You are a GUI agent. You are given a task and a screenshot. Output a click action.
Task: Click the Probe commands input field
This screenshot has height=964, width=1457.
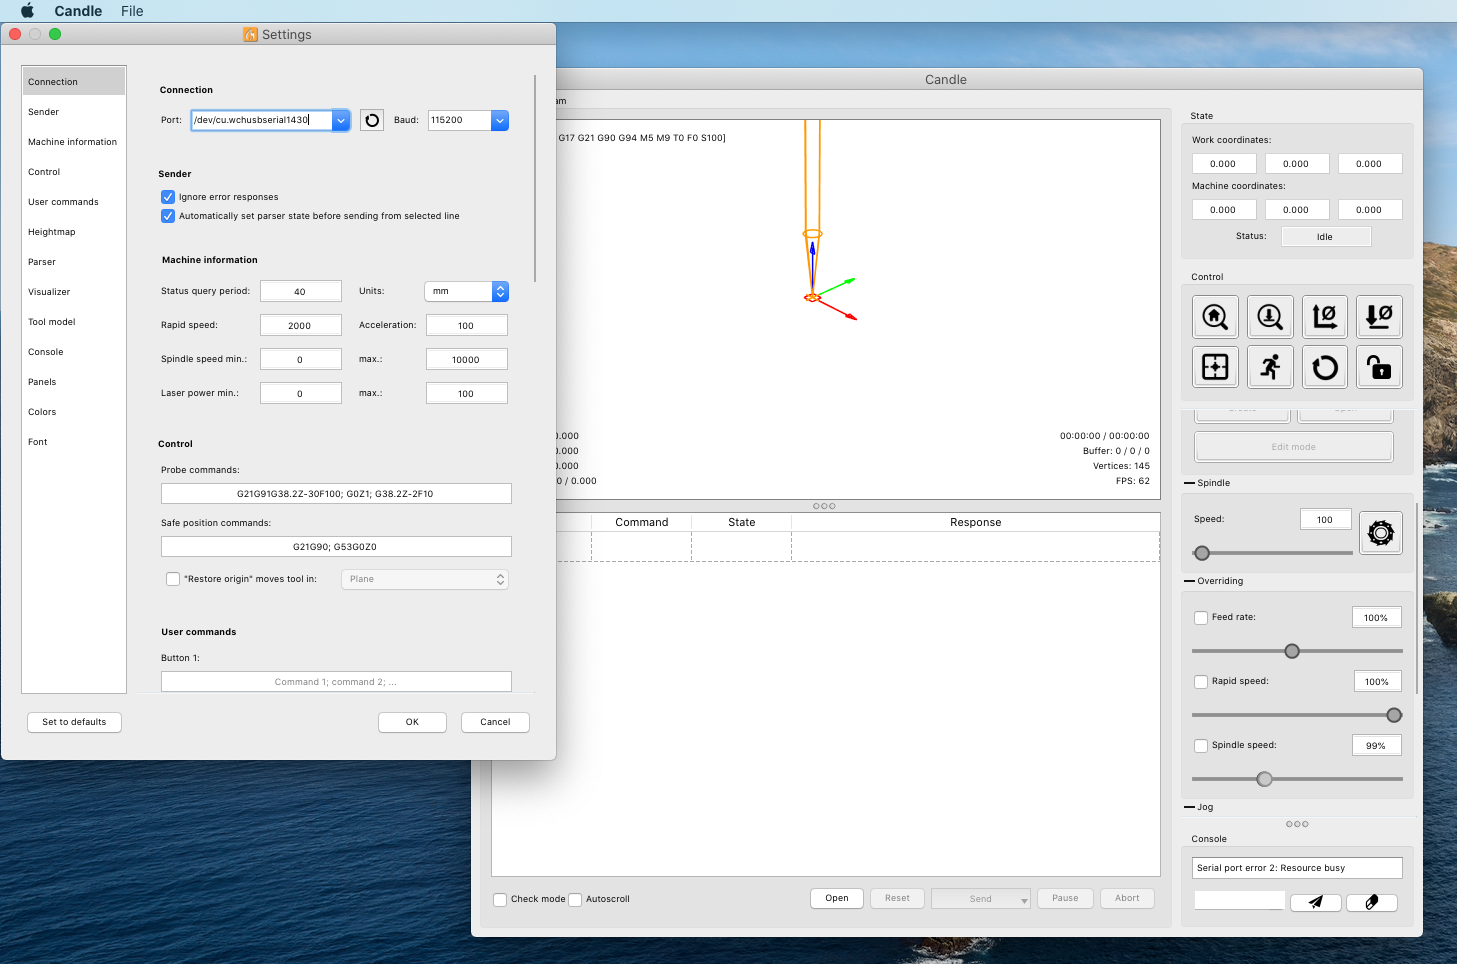click(336, 493)
